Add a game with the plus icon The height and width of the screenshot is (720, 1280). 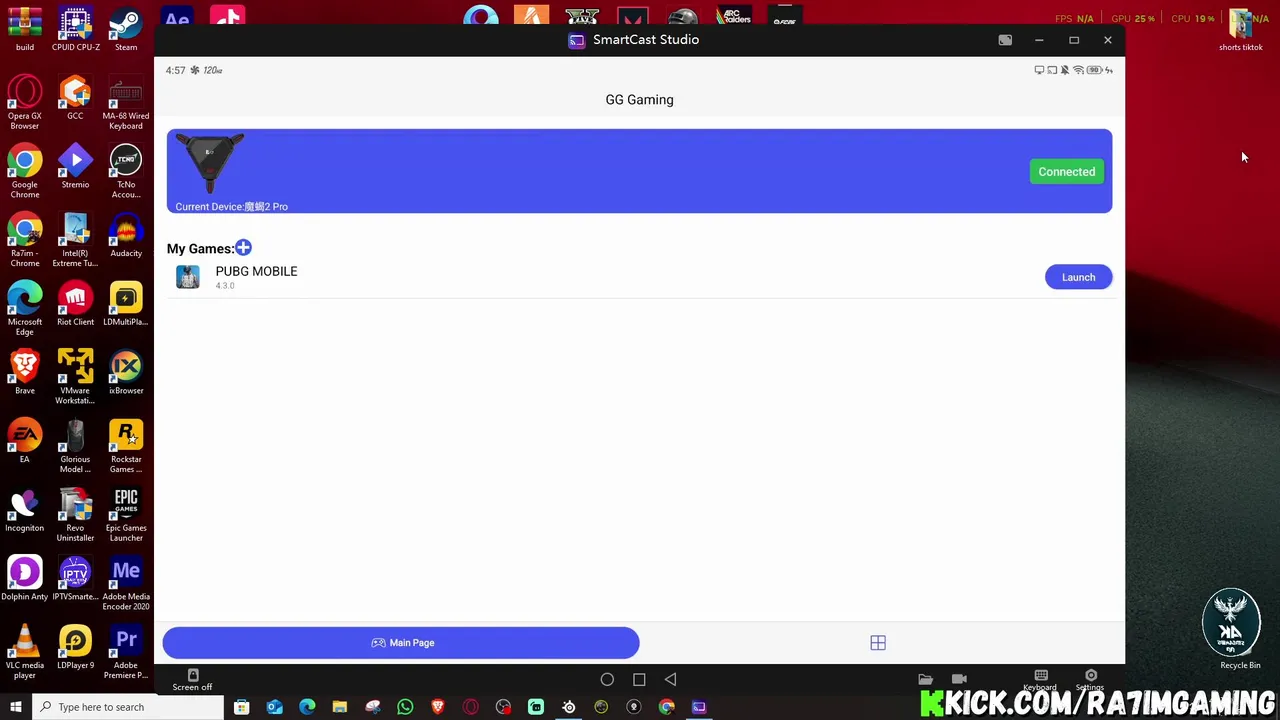243,248
